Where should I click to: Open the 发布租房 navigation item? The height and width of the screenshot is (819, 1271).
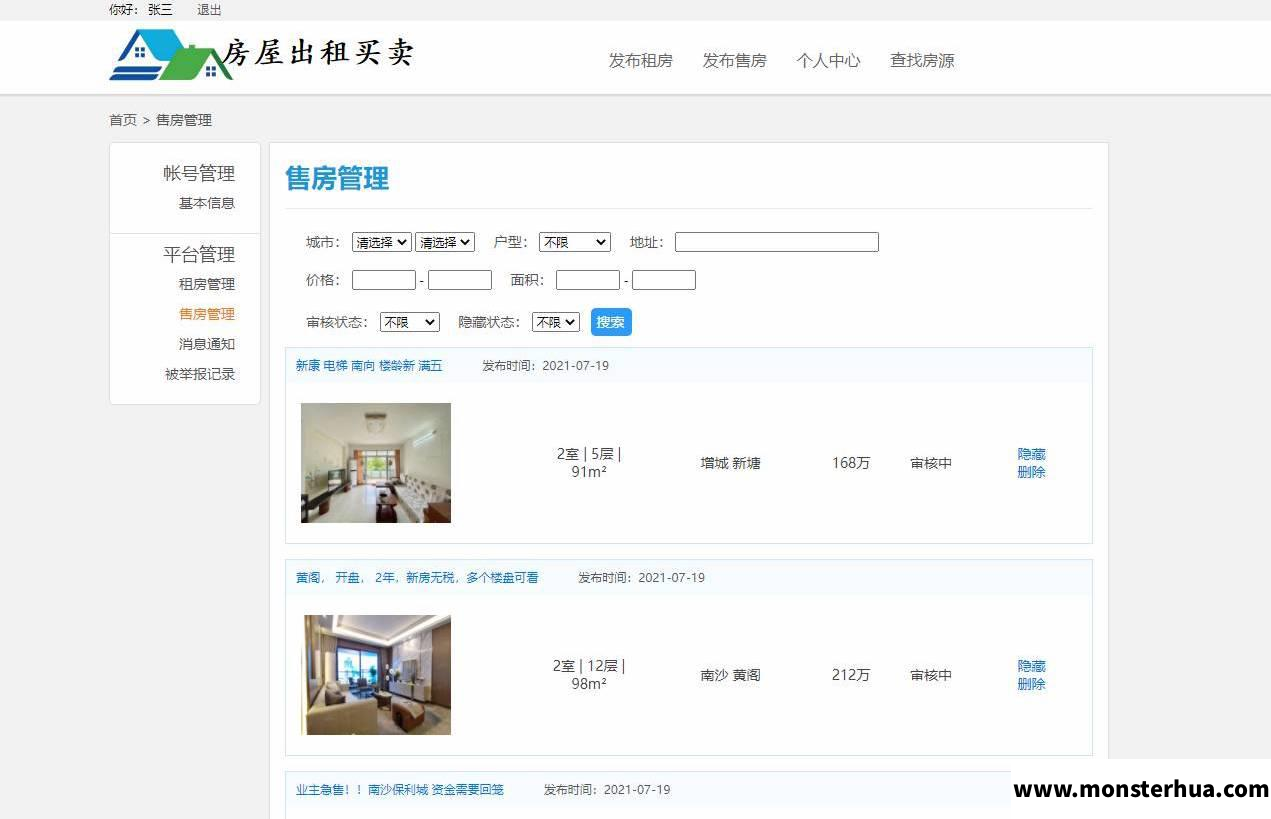pos(640,60)
